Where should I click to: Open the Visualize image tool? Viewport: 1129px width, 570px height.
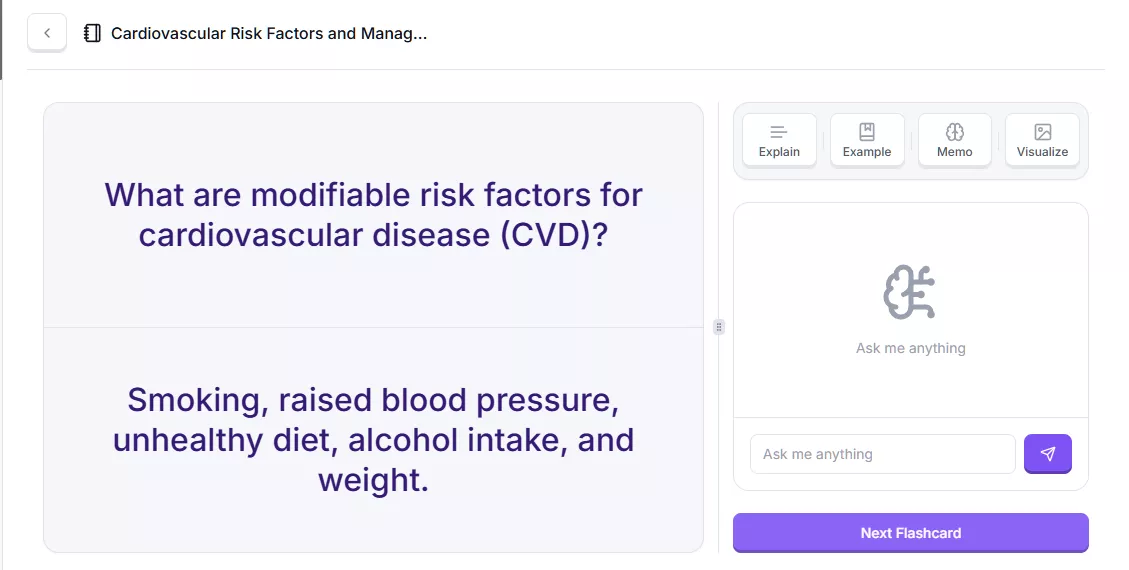pyautogui.click(x=1042, y=140)
